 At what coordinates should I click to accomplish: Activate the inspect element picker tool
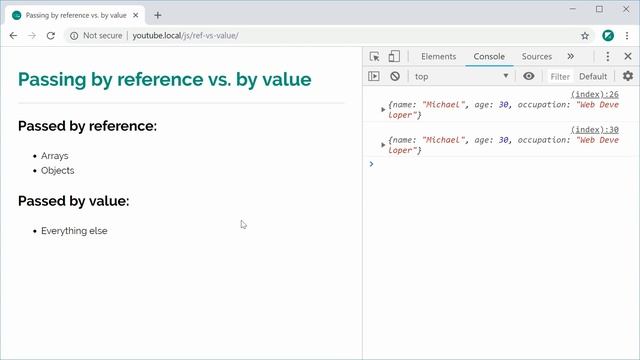coord(374,56)
